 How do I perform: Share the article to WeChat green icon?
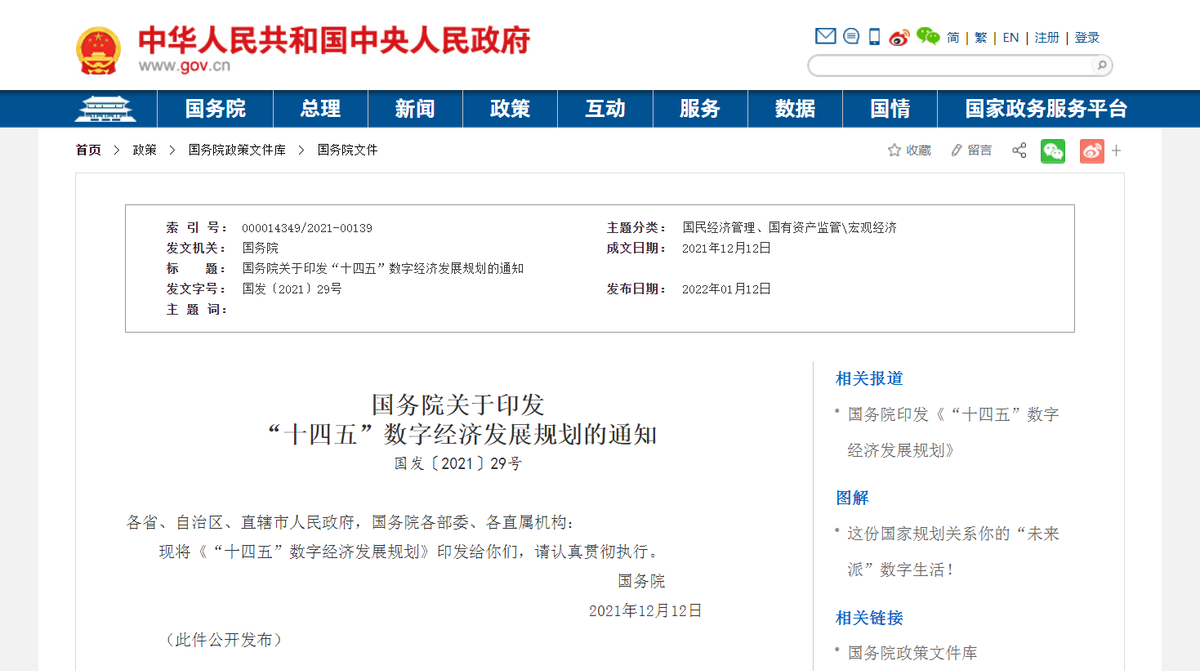[x=1052, y=150]
